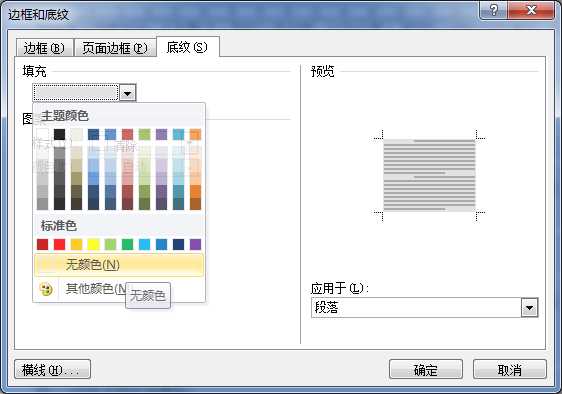Close the 边框和底纹 dialog
This screenshot has width=562, height=394.
[x=531, y=10]
